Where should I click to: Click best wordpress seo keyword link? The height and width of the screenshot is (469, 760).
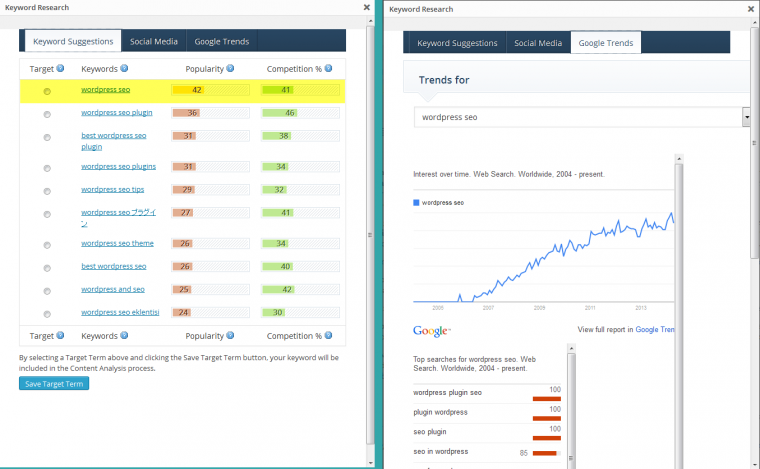pos(113,266)
